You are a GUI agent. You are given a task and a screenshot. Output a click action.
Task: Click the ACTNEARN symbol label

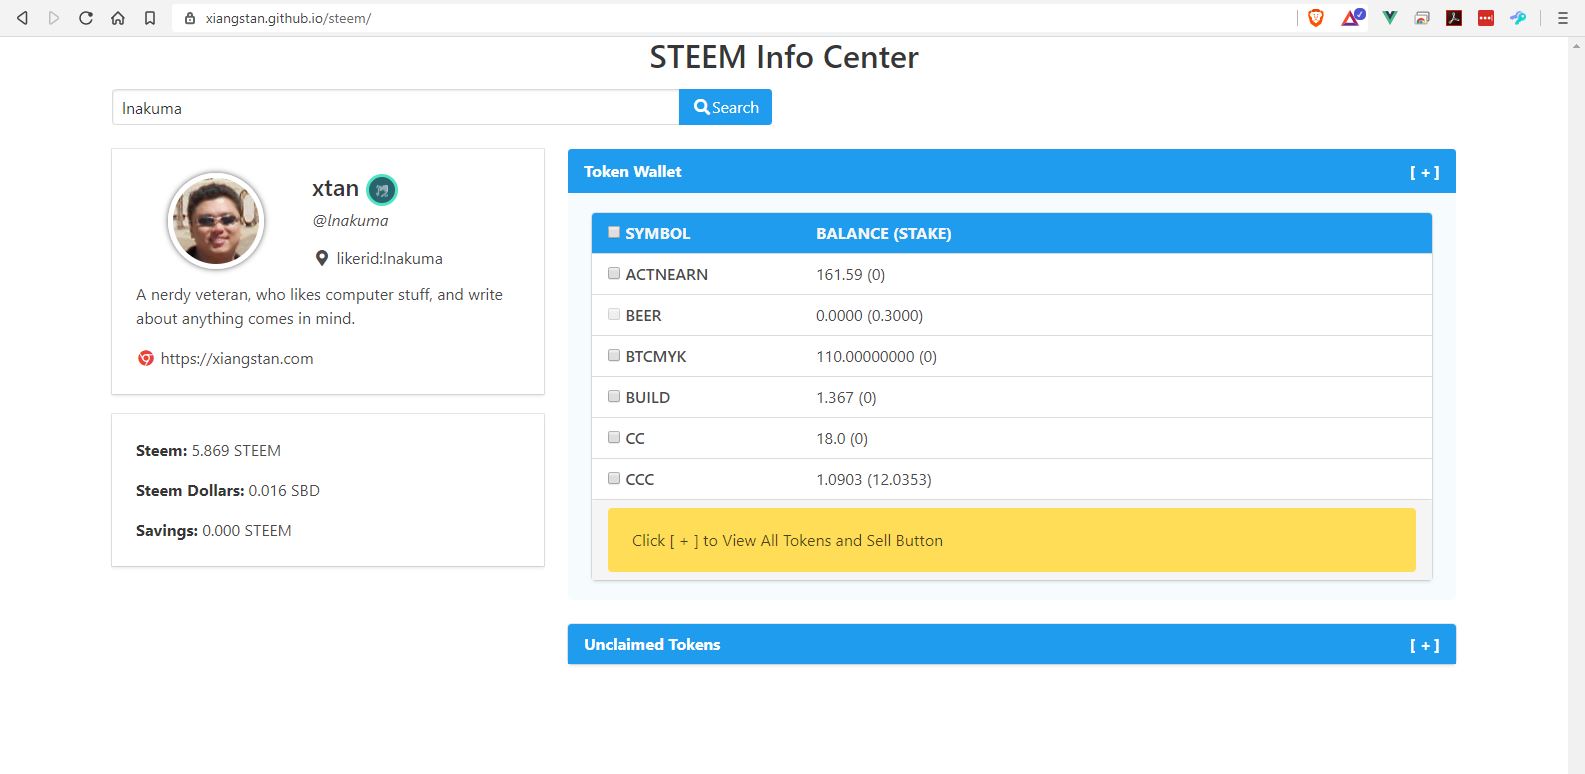coord(667,274)
